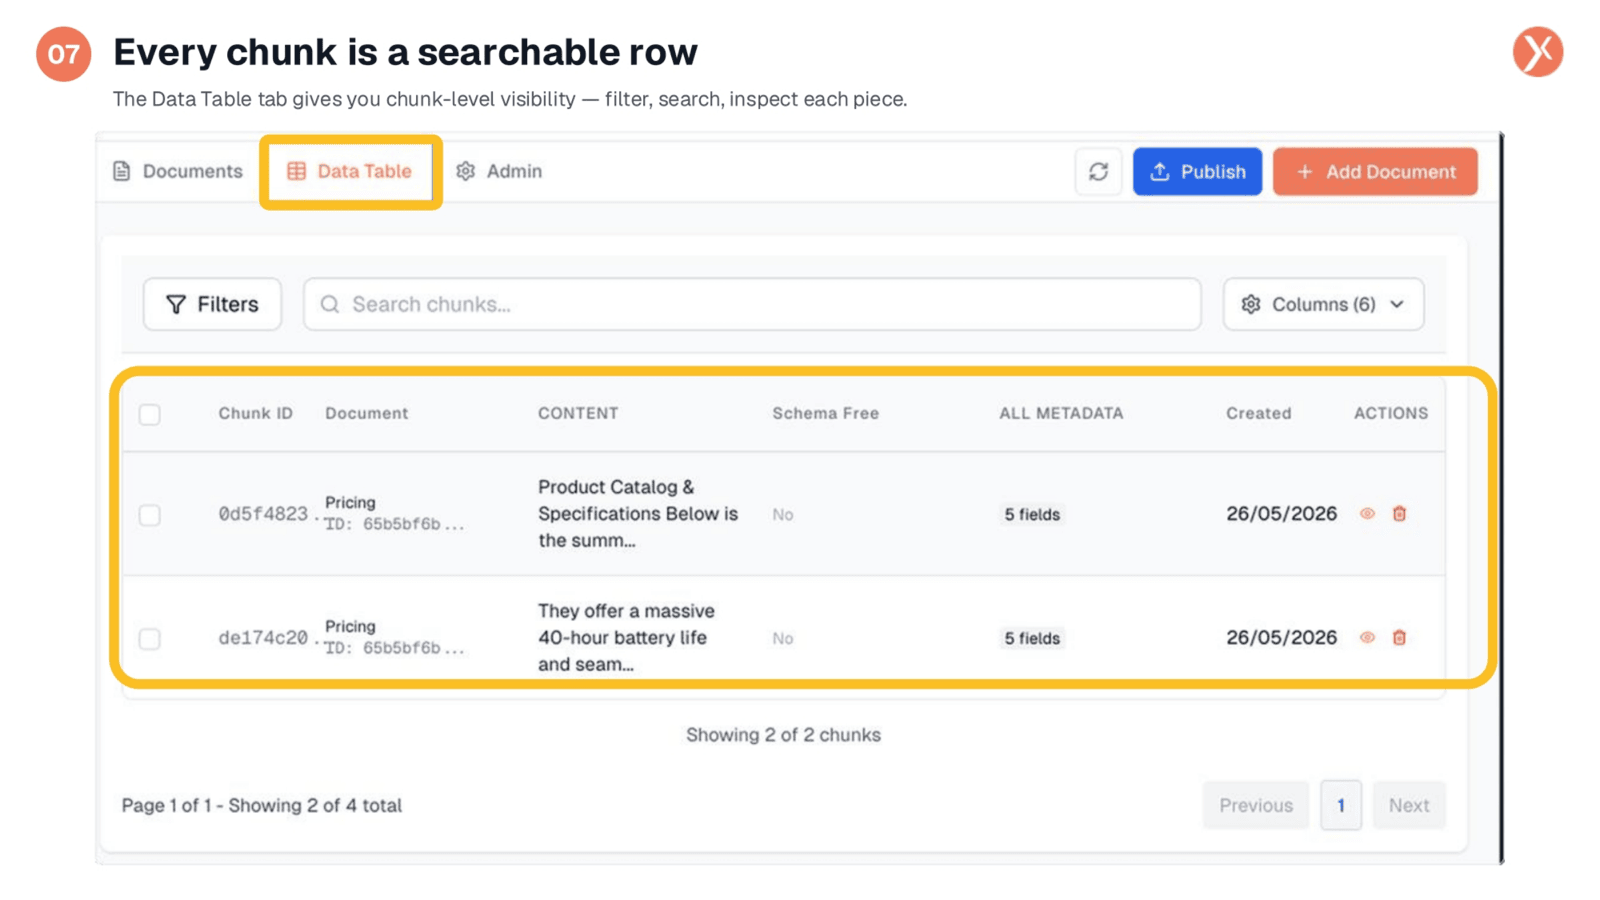This screenshot has width=1600, height=900.
Task: Delete chunk 0d5f4823 with trash icon
Action: click(x=1399, y=514)
